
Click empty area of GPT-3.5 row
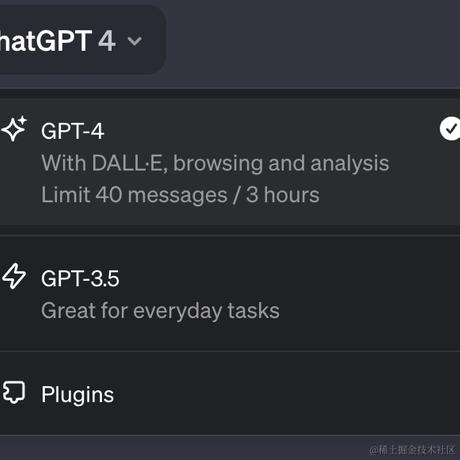tap(367, 293)
